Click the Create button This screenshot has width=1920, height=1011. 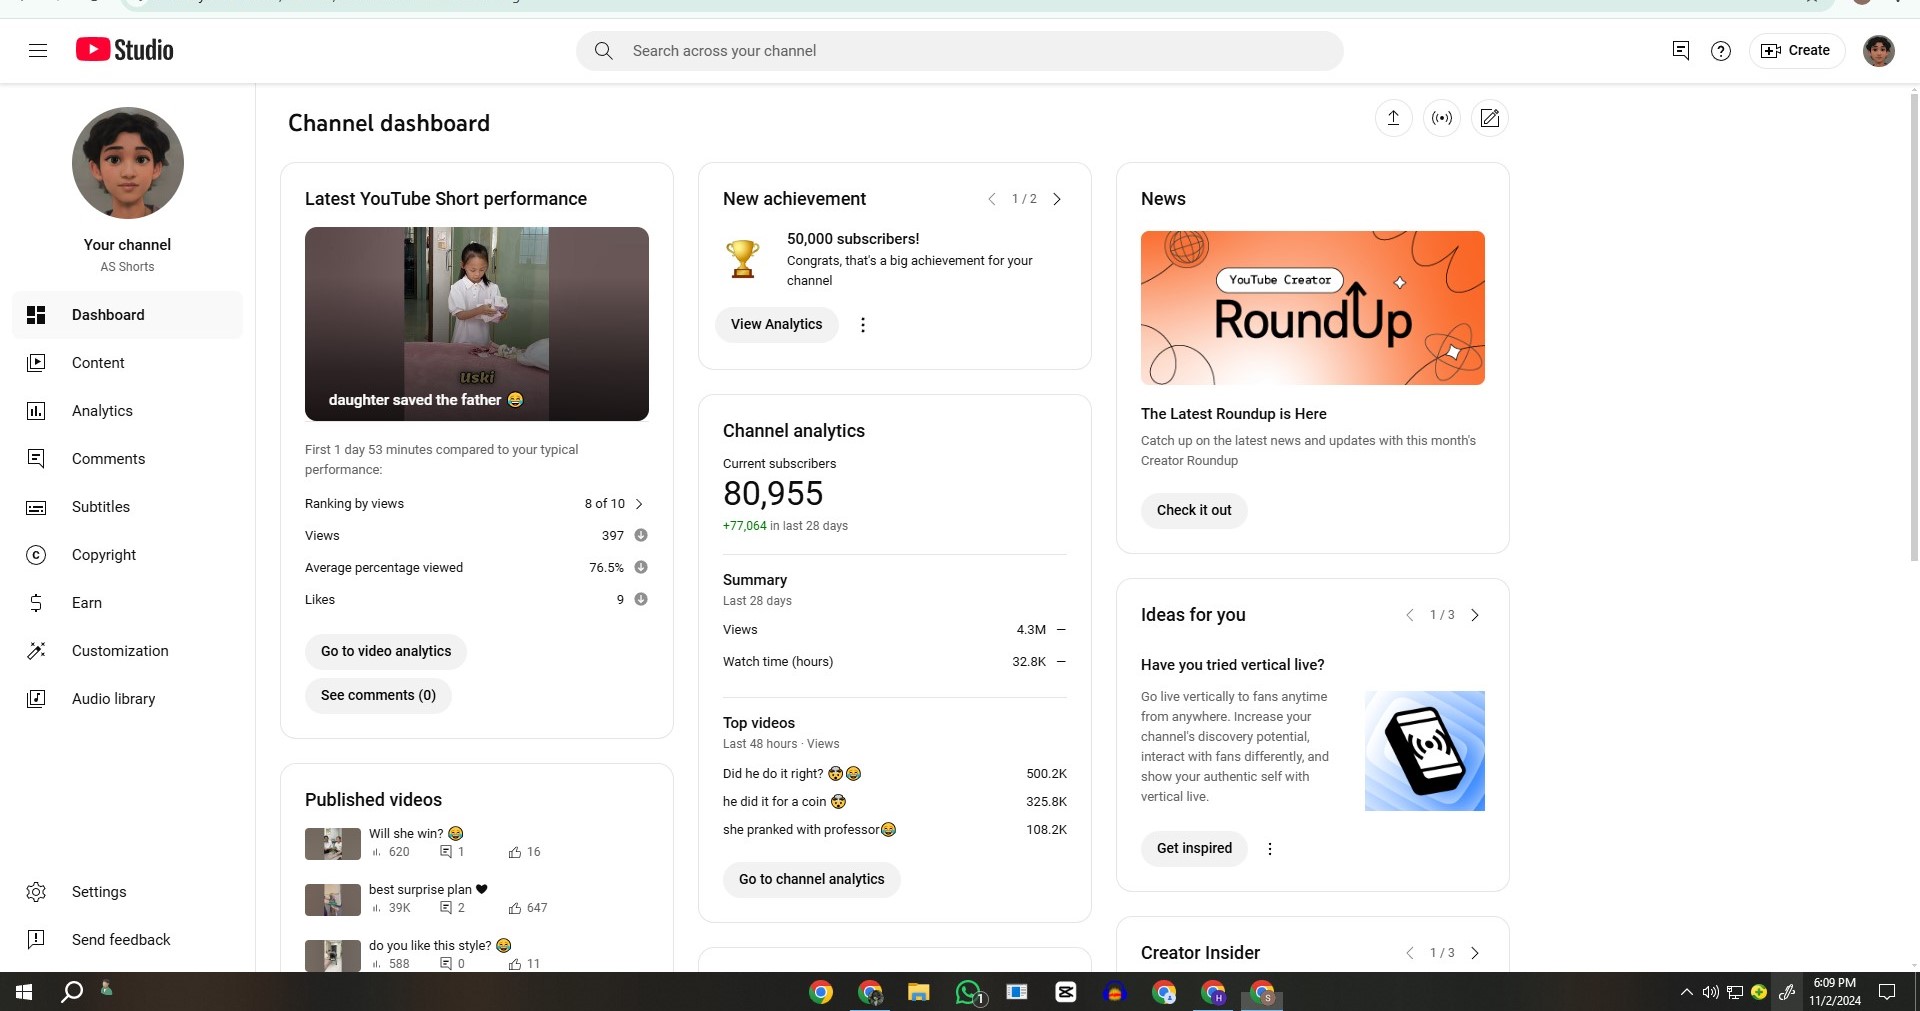click(x=1796, y=50)
